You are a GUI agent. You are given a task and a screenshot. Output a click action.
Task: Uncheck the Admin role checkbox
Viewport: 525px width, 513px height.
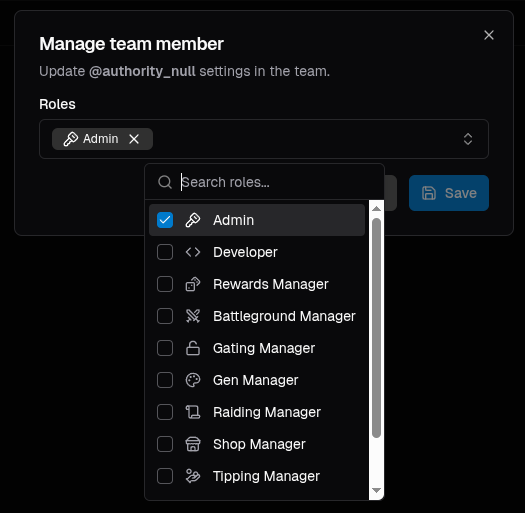[165, 220]
